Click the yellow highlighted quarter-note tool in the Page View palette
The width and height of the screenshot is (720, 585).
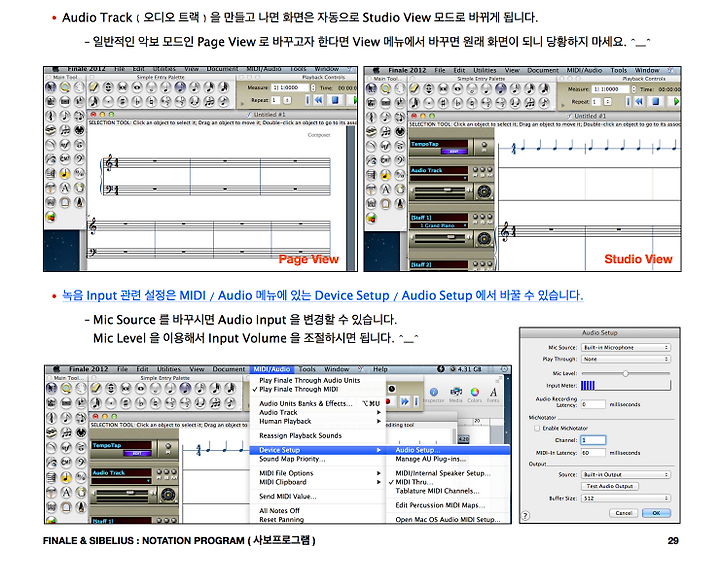65,174
